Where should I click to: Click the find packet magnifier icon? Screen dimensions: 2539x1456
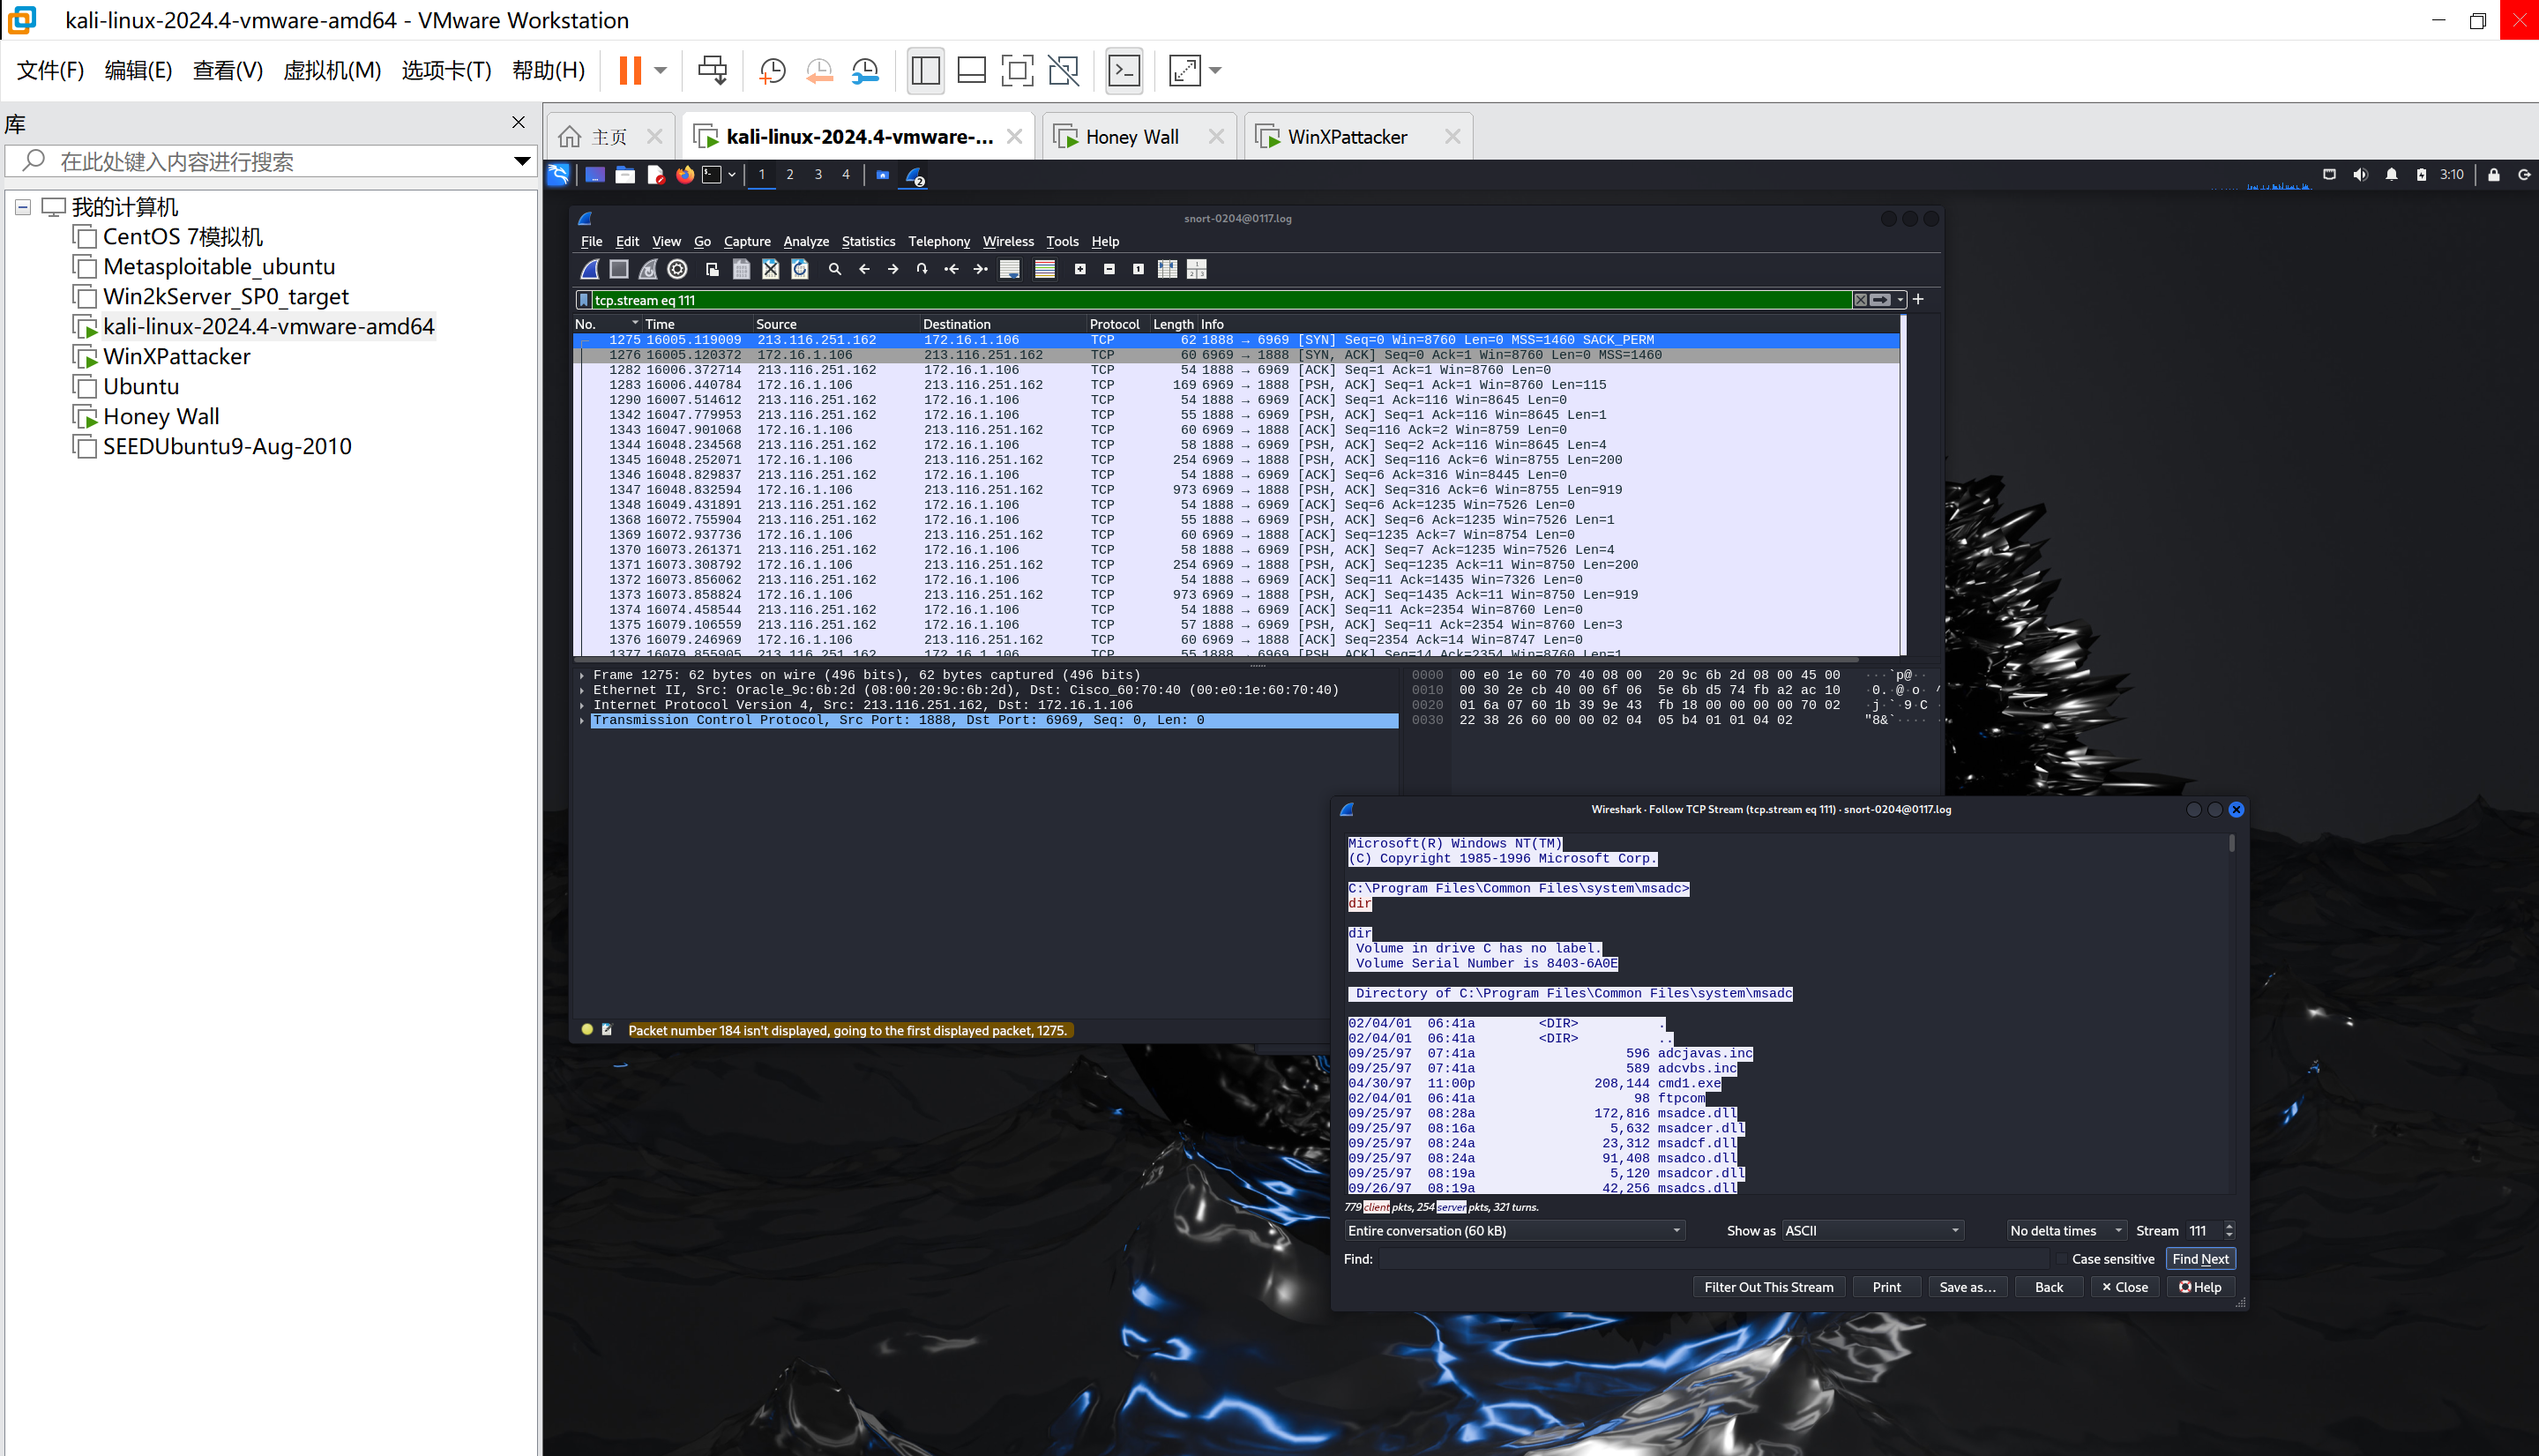(834, 269)
